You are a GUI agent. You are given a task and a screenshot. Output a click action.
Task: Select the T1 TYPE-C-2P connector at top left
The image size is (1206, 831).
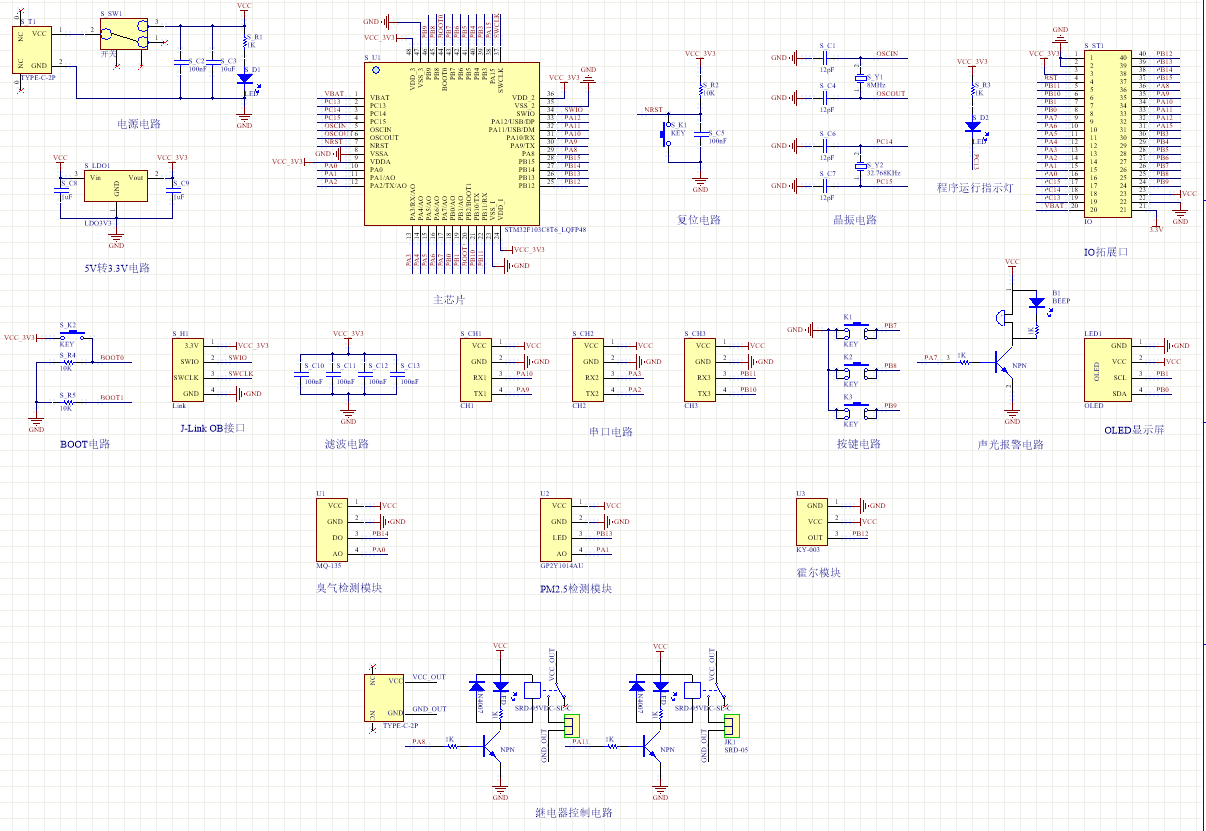pos(32,49)
